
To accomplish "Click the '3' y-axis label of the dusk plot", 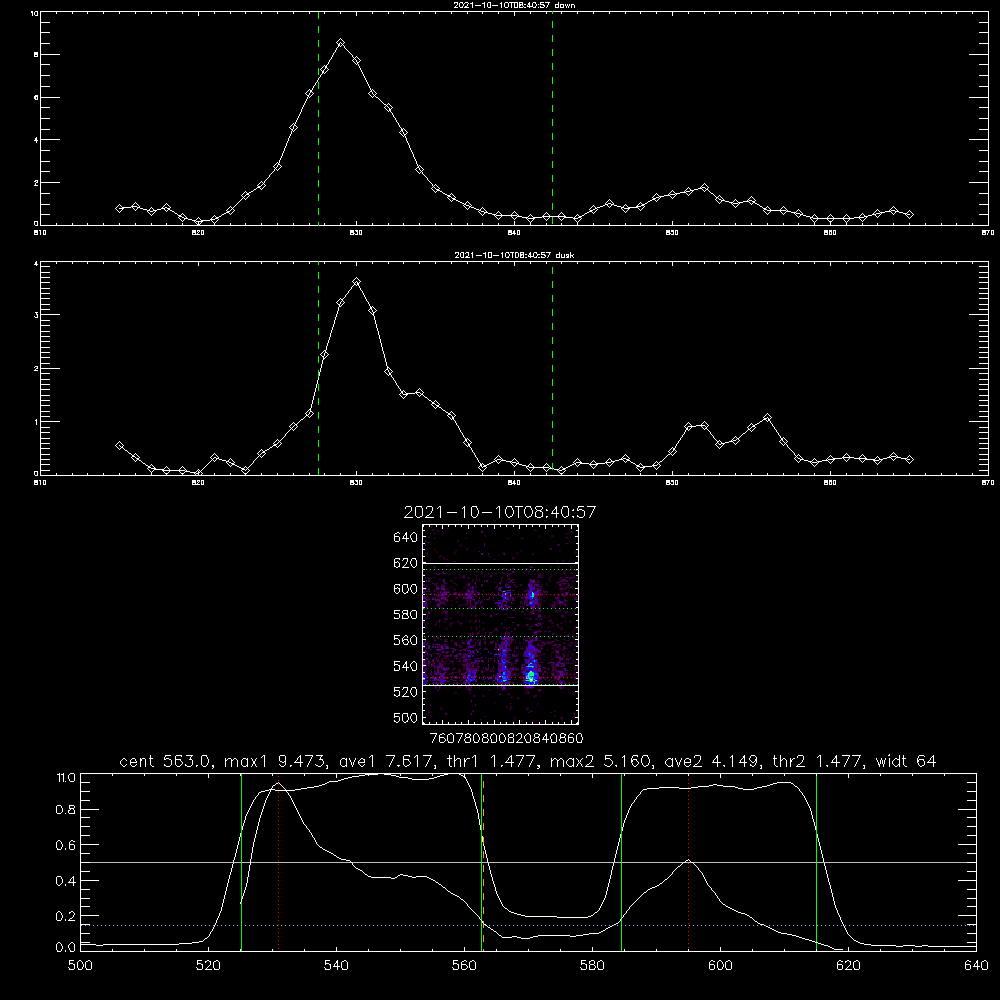I will (x=36, y=316).
